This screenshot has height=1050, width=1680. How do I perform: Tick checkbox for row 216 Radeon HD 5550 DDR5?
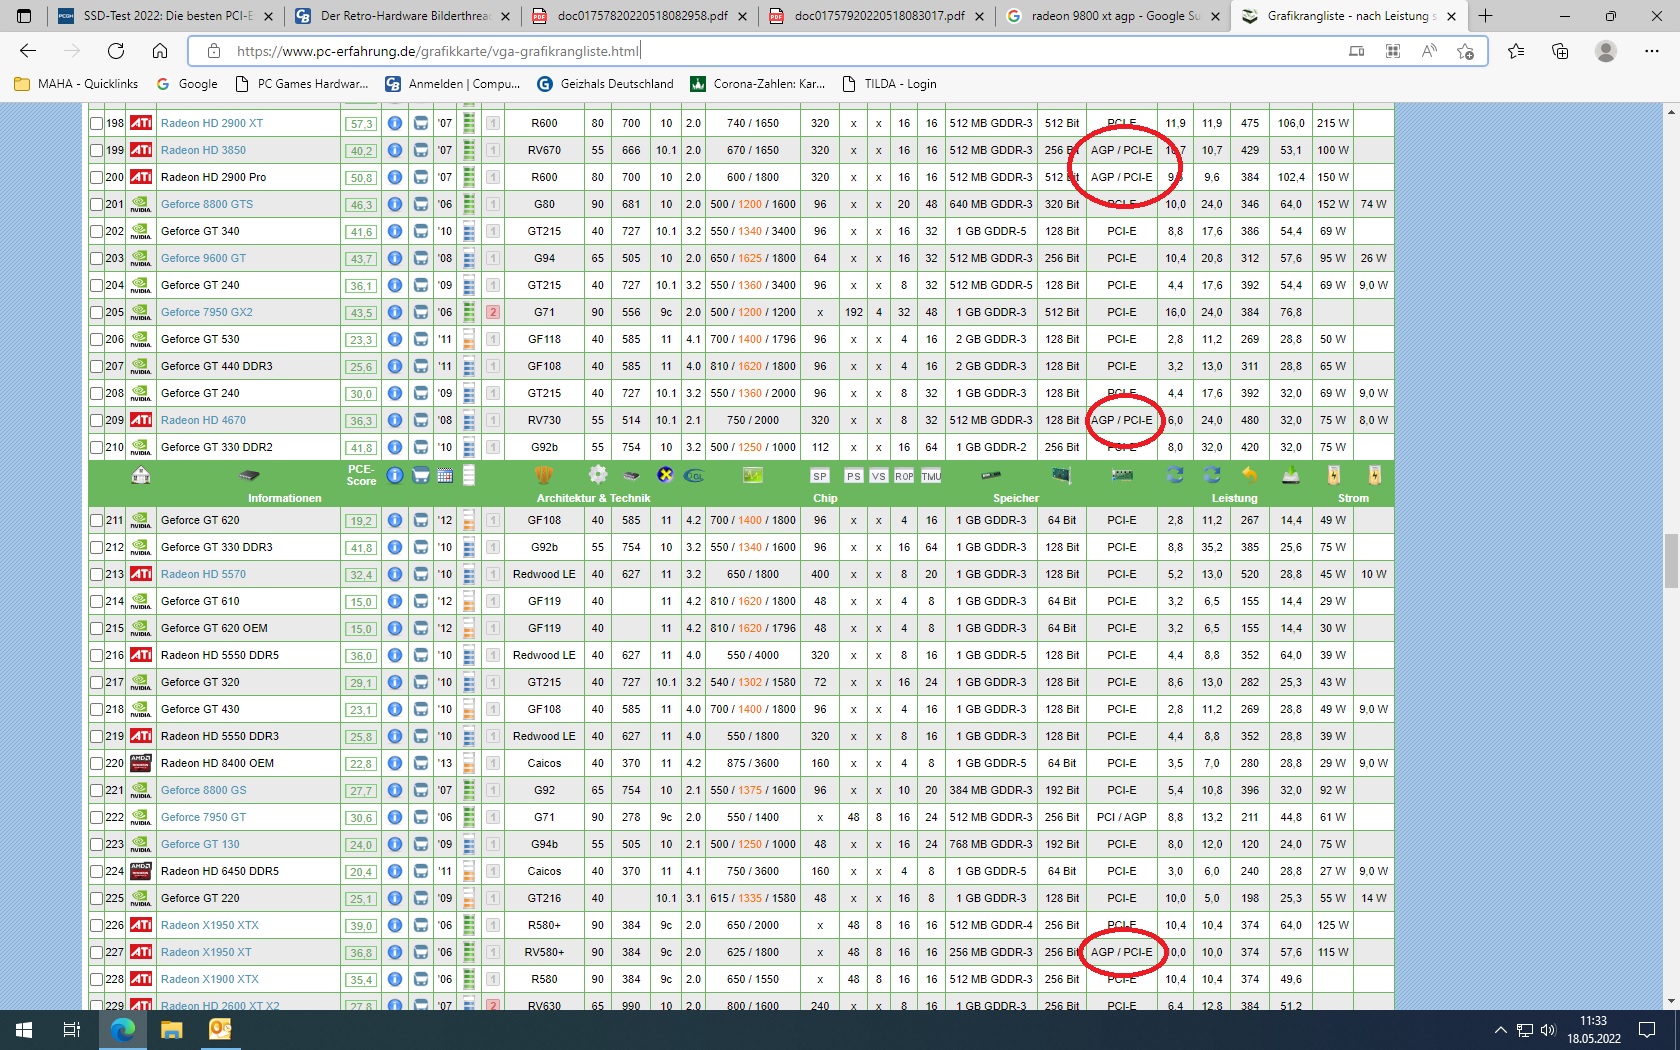[x=96, y=655]
